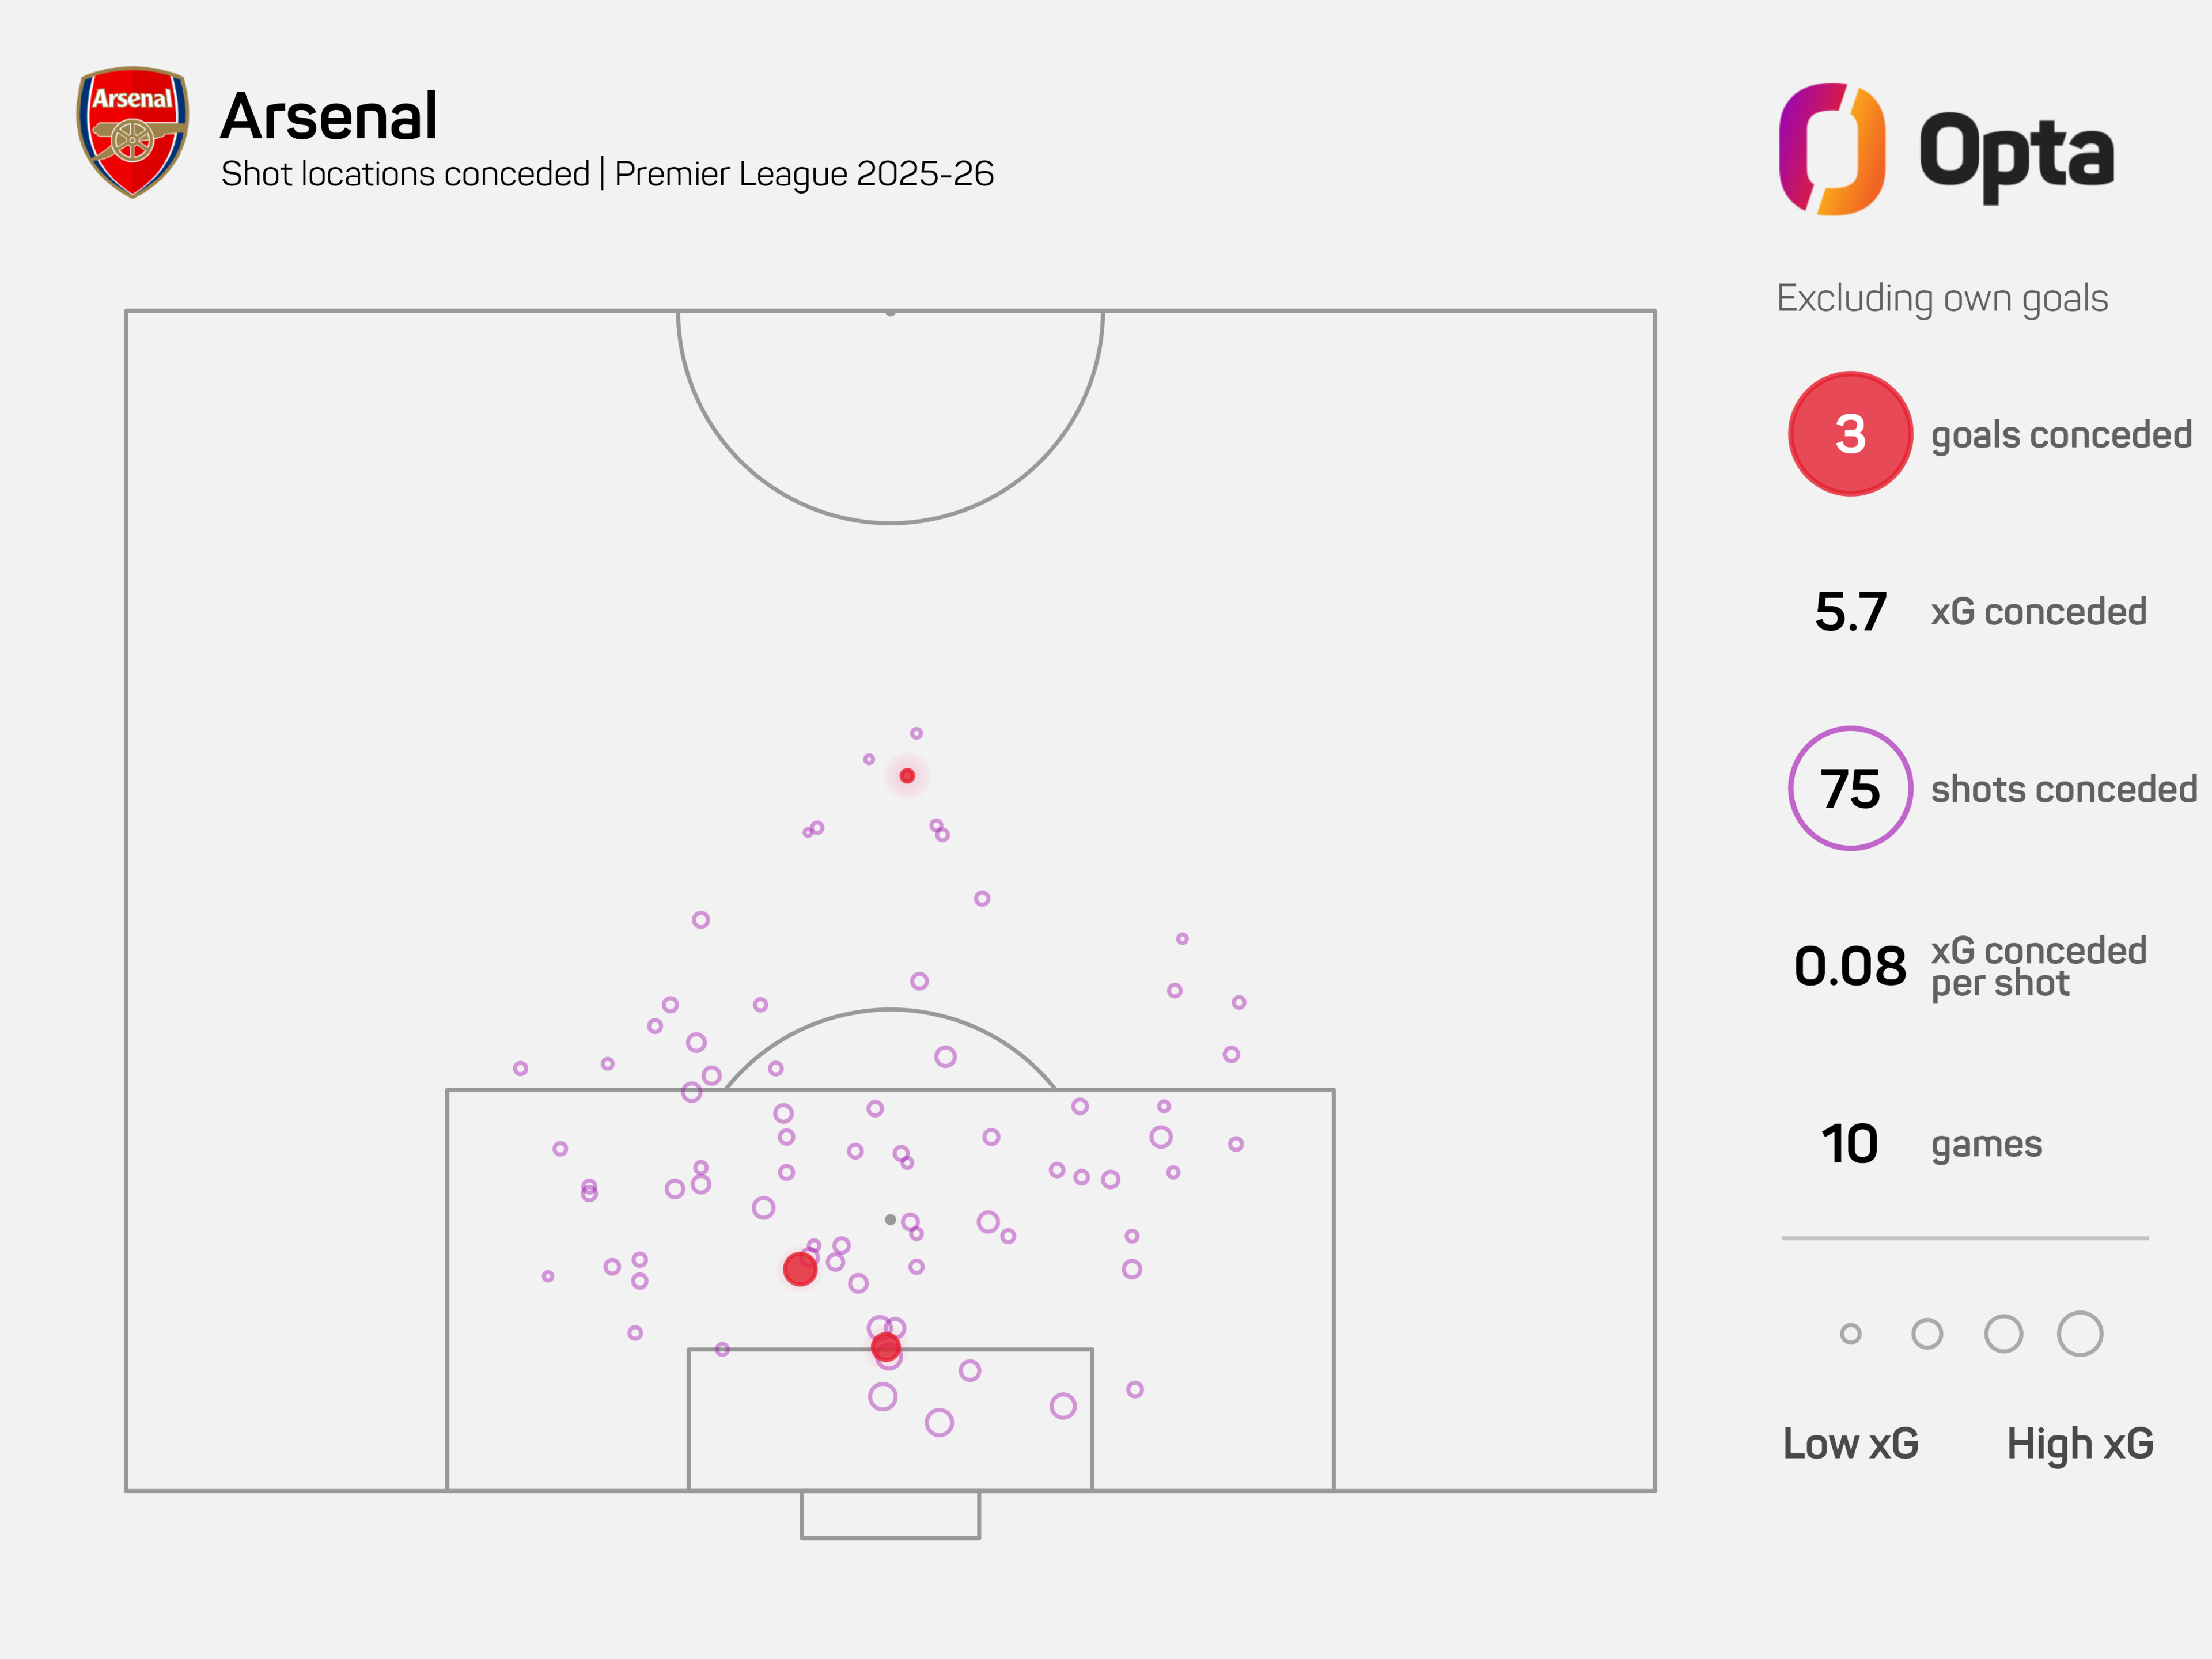Select the purple 75 shots conceded circle
The width and height of the screenshot is (2212, 1659).
(1849, 789)
